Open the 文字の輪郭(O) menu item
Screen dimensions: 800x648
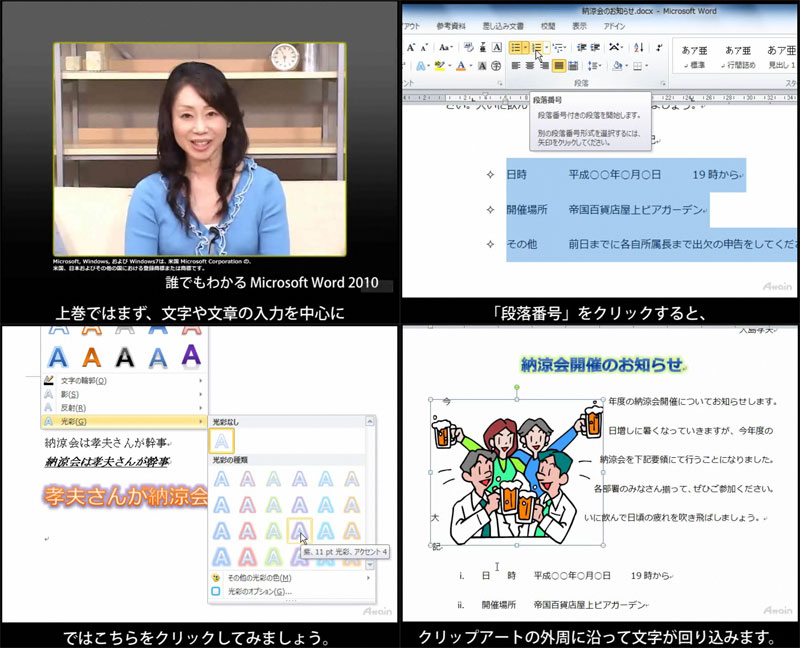click(124, 381)
